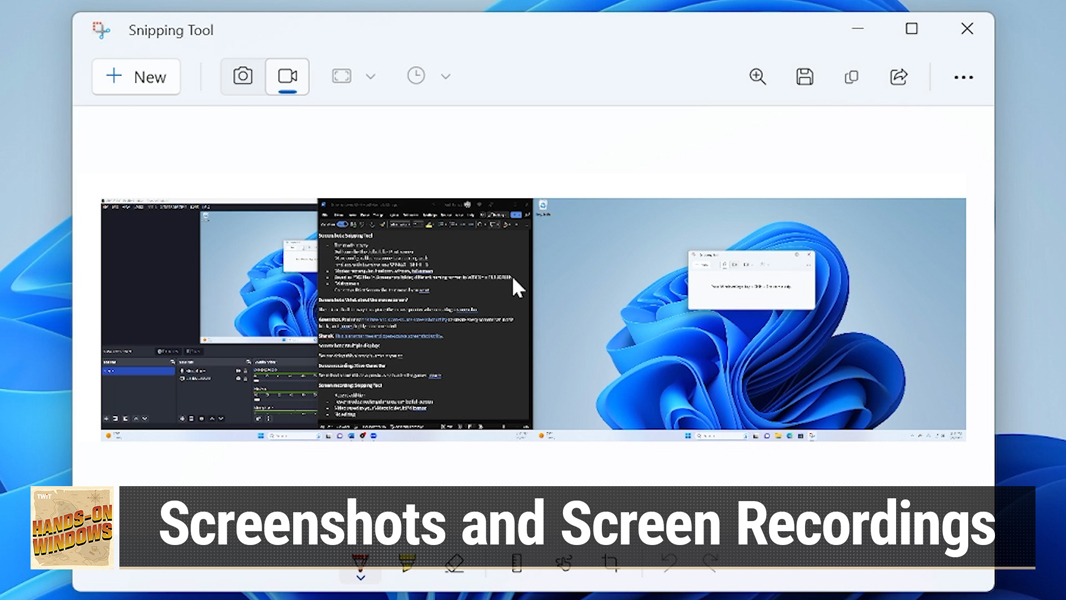
Task: Select the yellow Highlighter tool
Action: coord(407,562)
